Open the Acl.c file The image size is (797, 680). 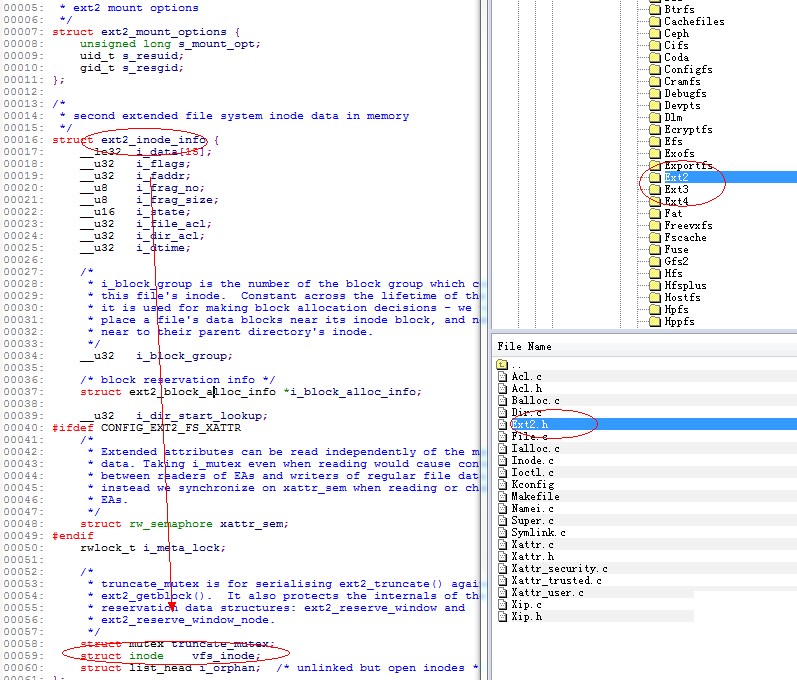click(526, 377)
